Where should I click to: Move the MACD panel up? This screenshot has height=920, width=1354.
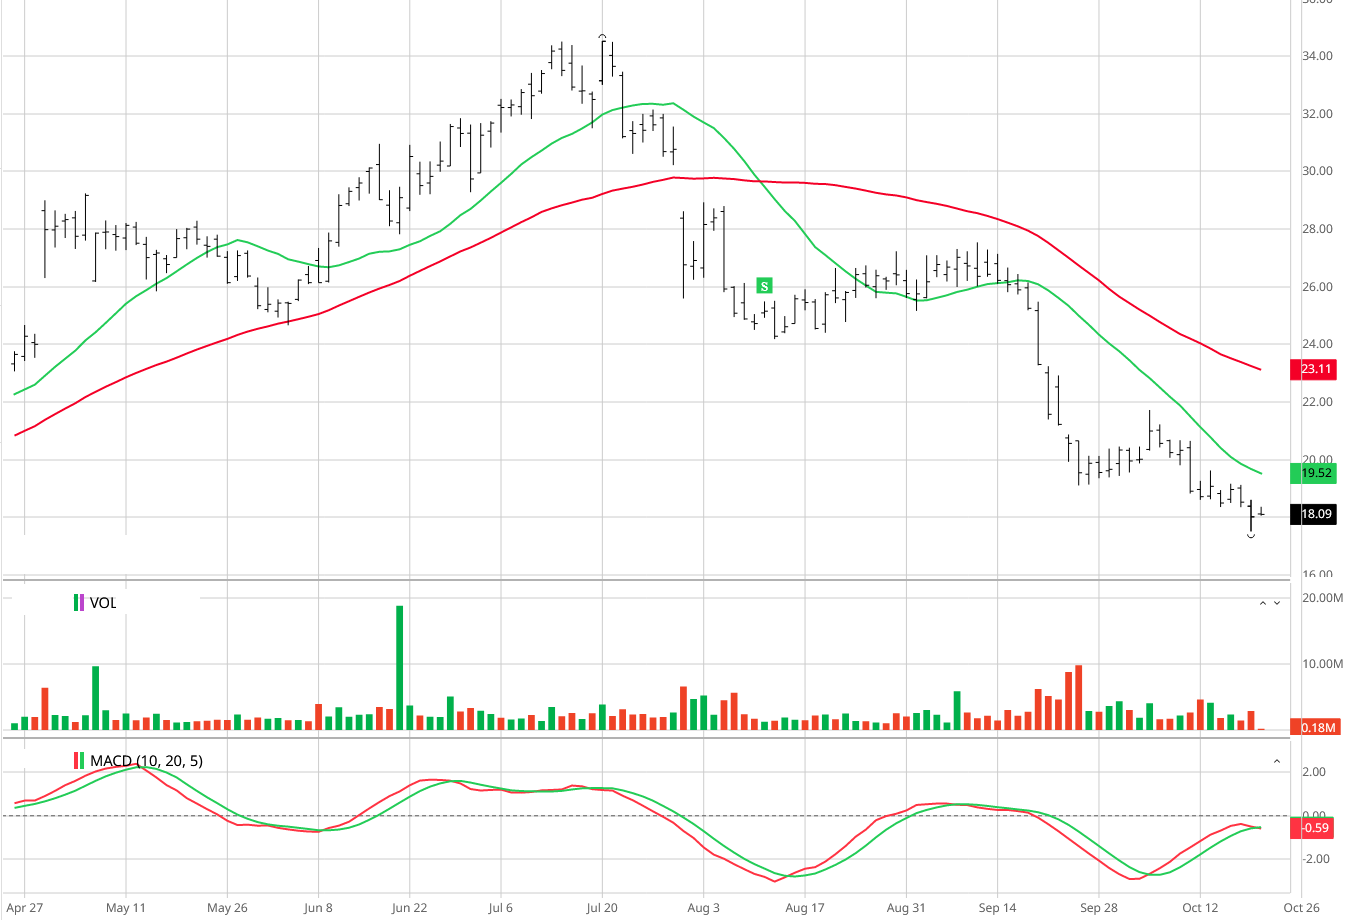coord(1277,761)
